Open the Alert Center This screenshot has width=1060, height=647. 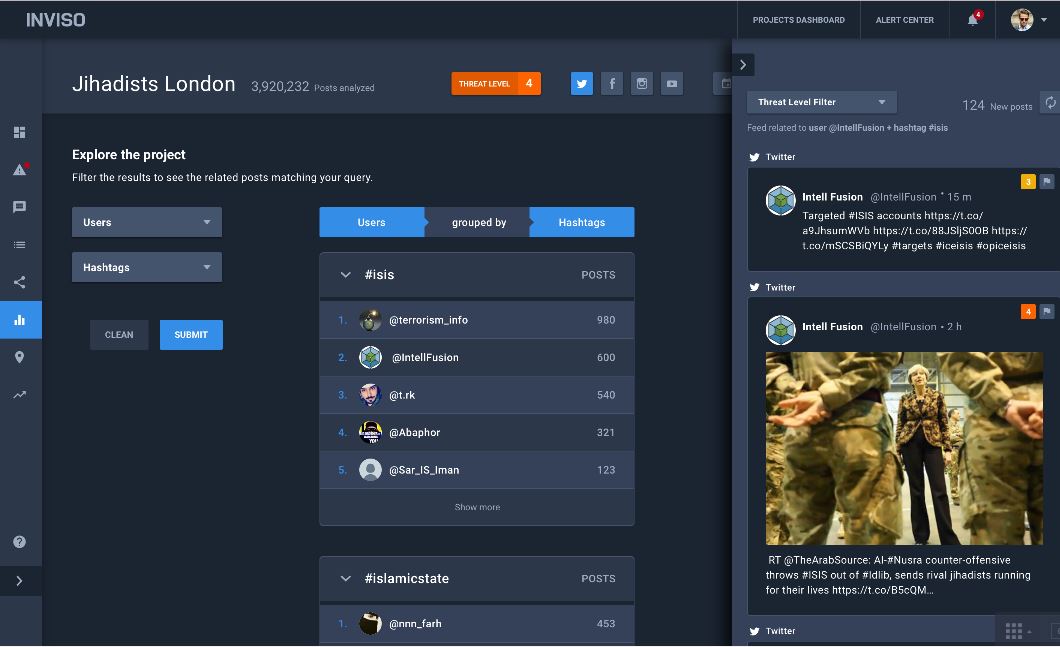coord(904,20)
